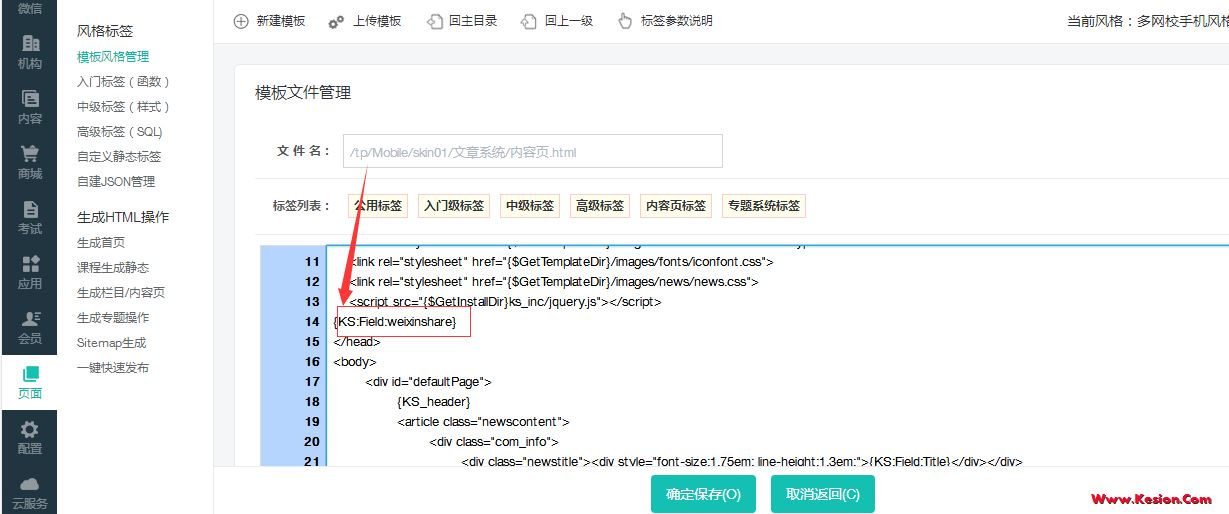Select the 页面 page section
Viewport: 1229px width, 514px height.
click(x=29, y=382)
